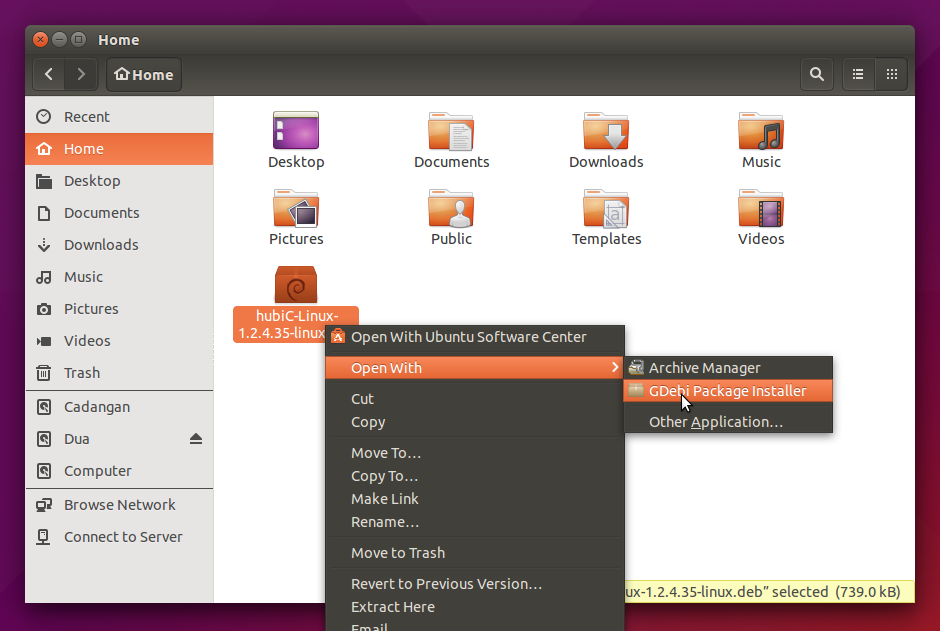Choose Make Link from context menu
This screenshot has height=631, width=940.
pos(475,499)
